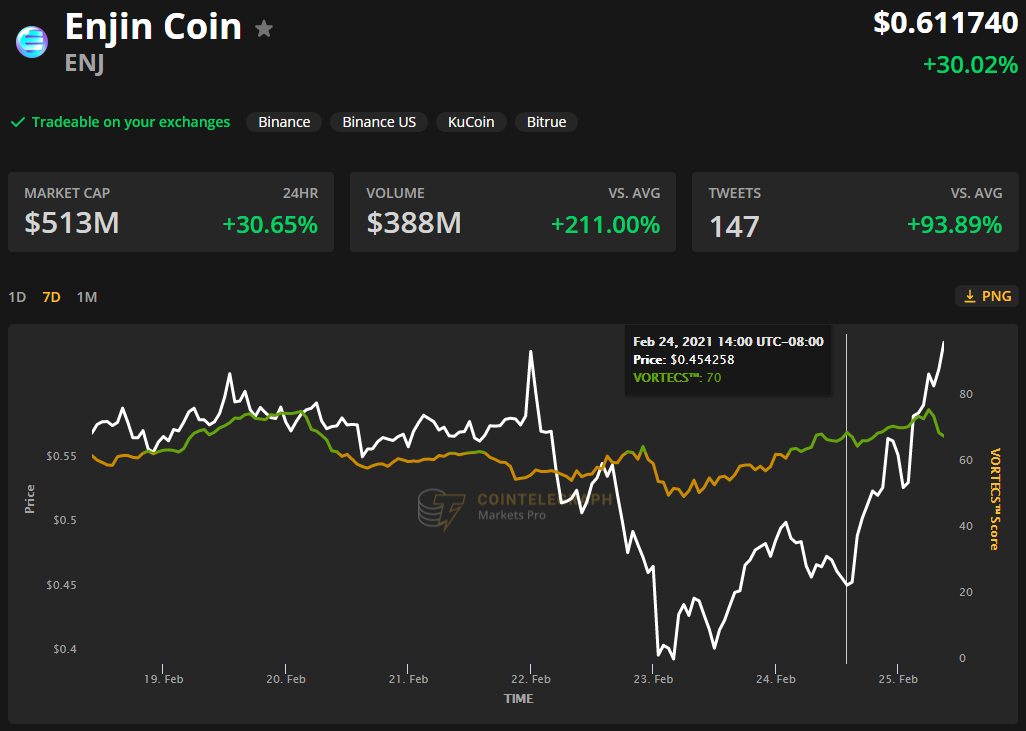Click the Price axis title
The image size is (1026, 731).
(29, 499)
